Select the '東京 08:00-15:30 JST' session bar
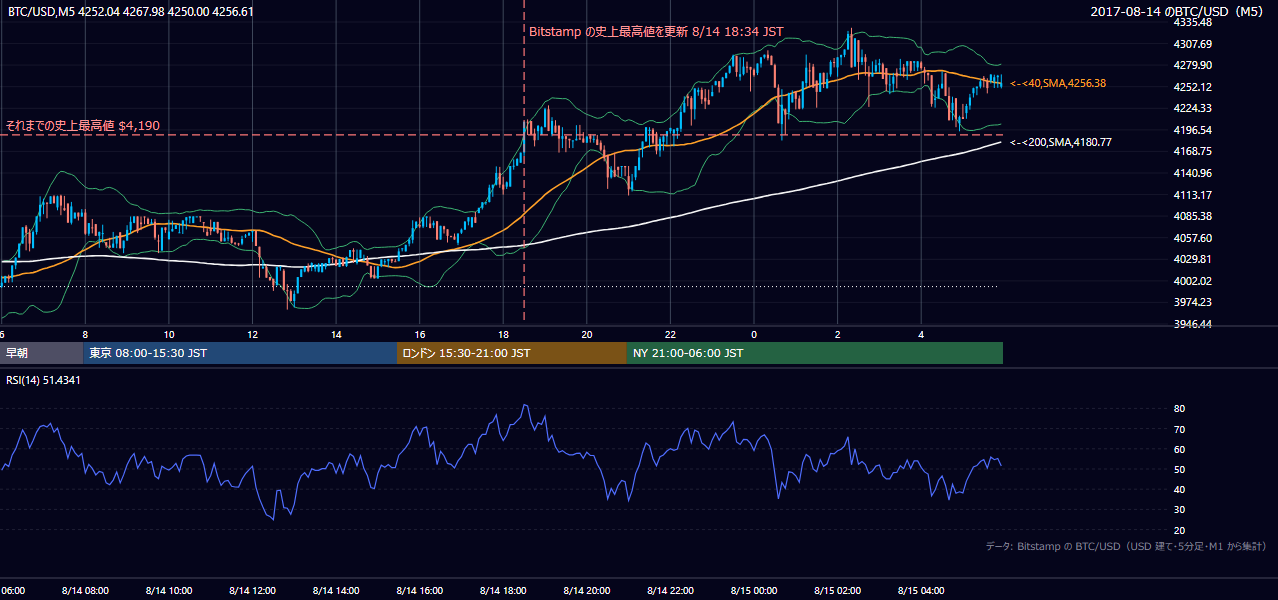 pos(240,353)
